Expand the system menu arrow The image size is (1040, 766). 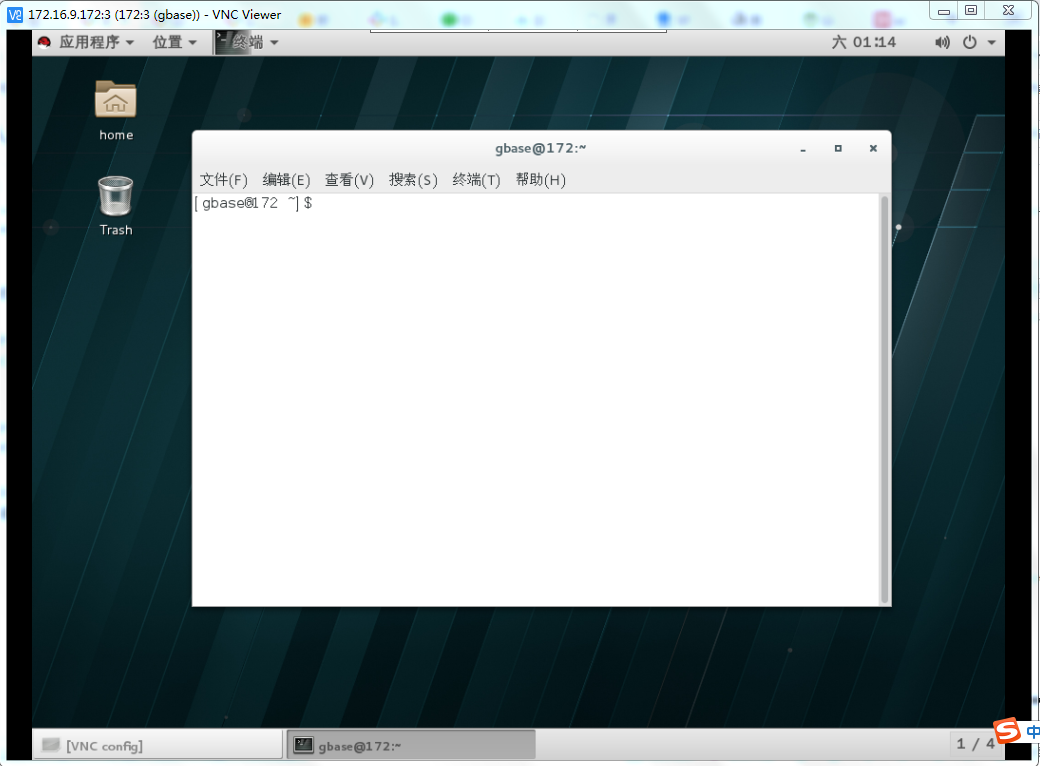992,42
